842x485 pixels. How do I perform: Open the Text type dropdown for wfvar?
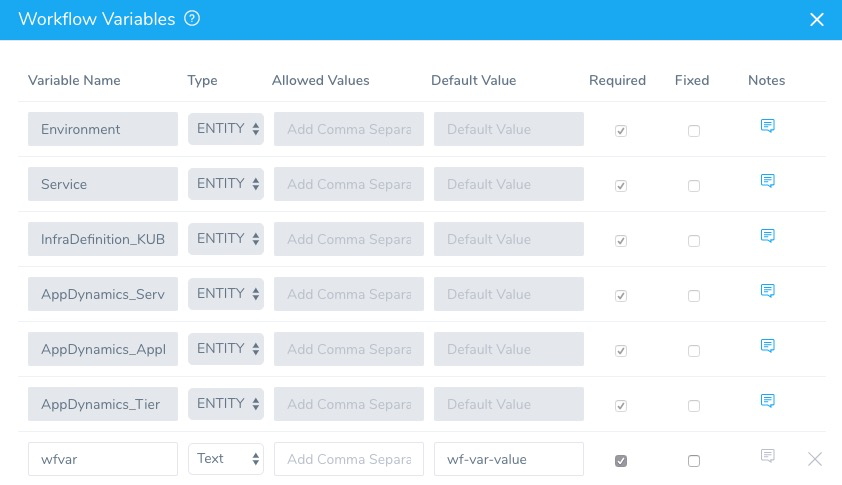(x=226, y=459)
